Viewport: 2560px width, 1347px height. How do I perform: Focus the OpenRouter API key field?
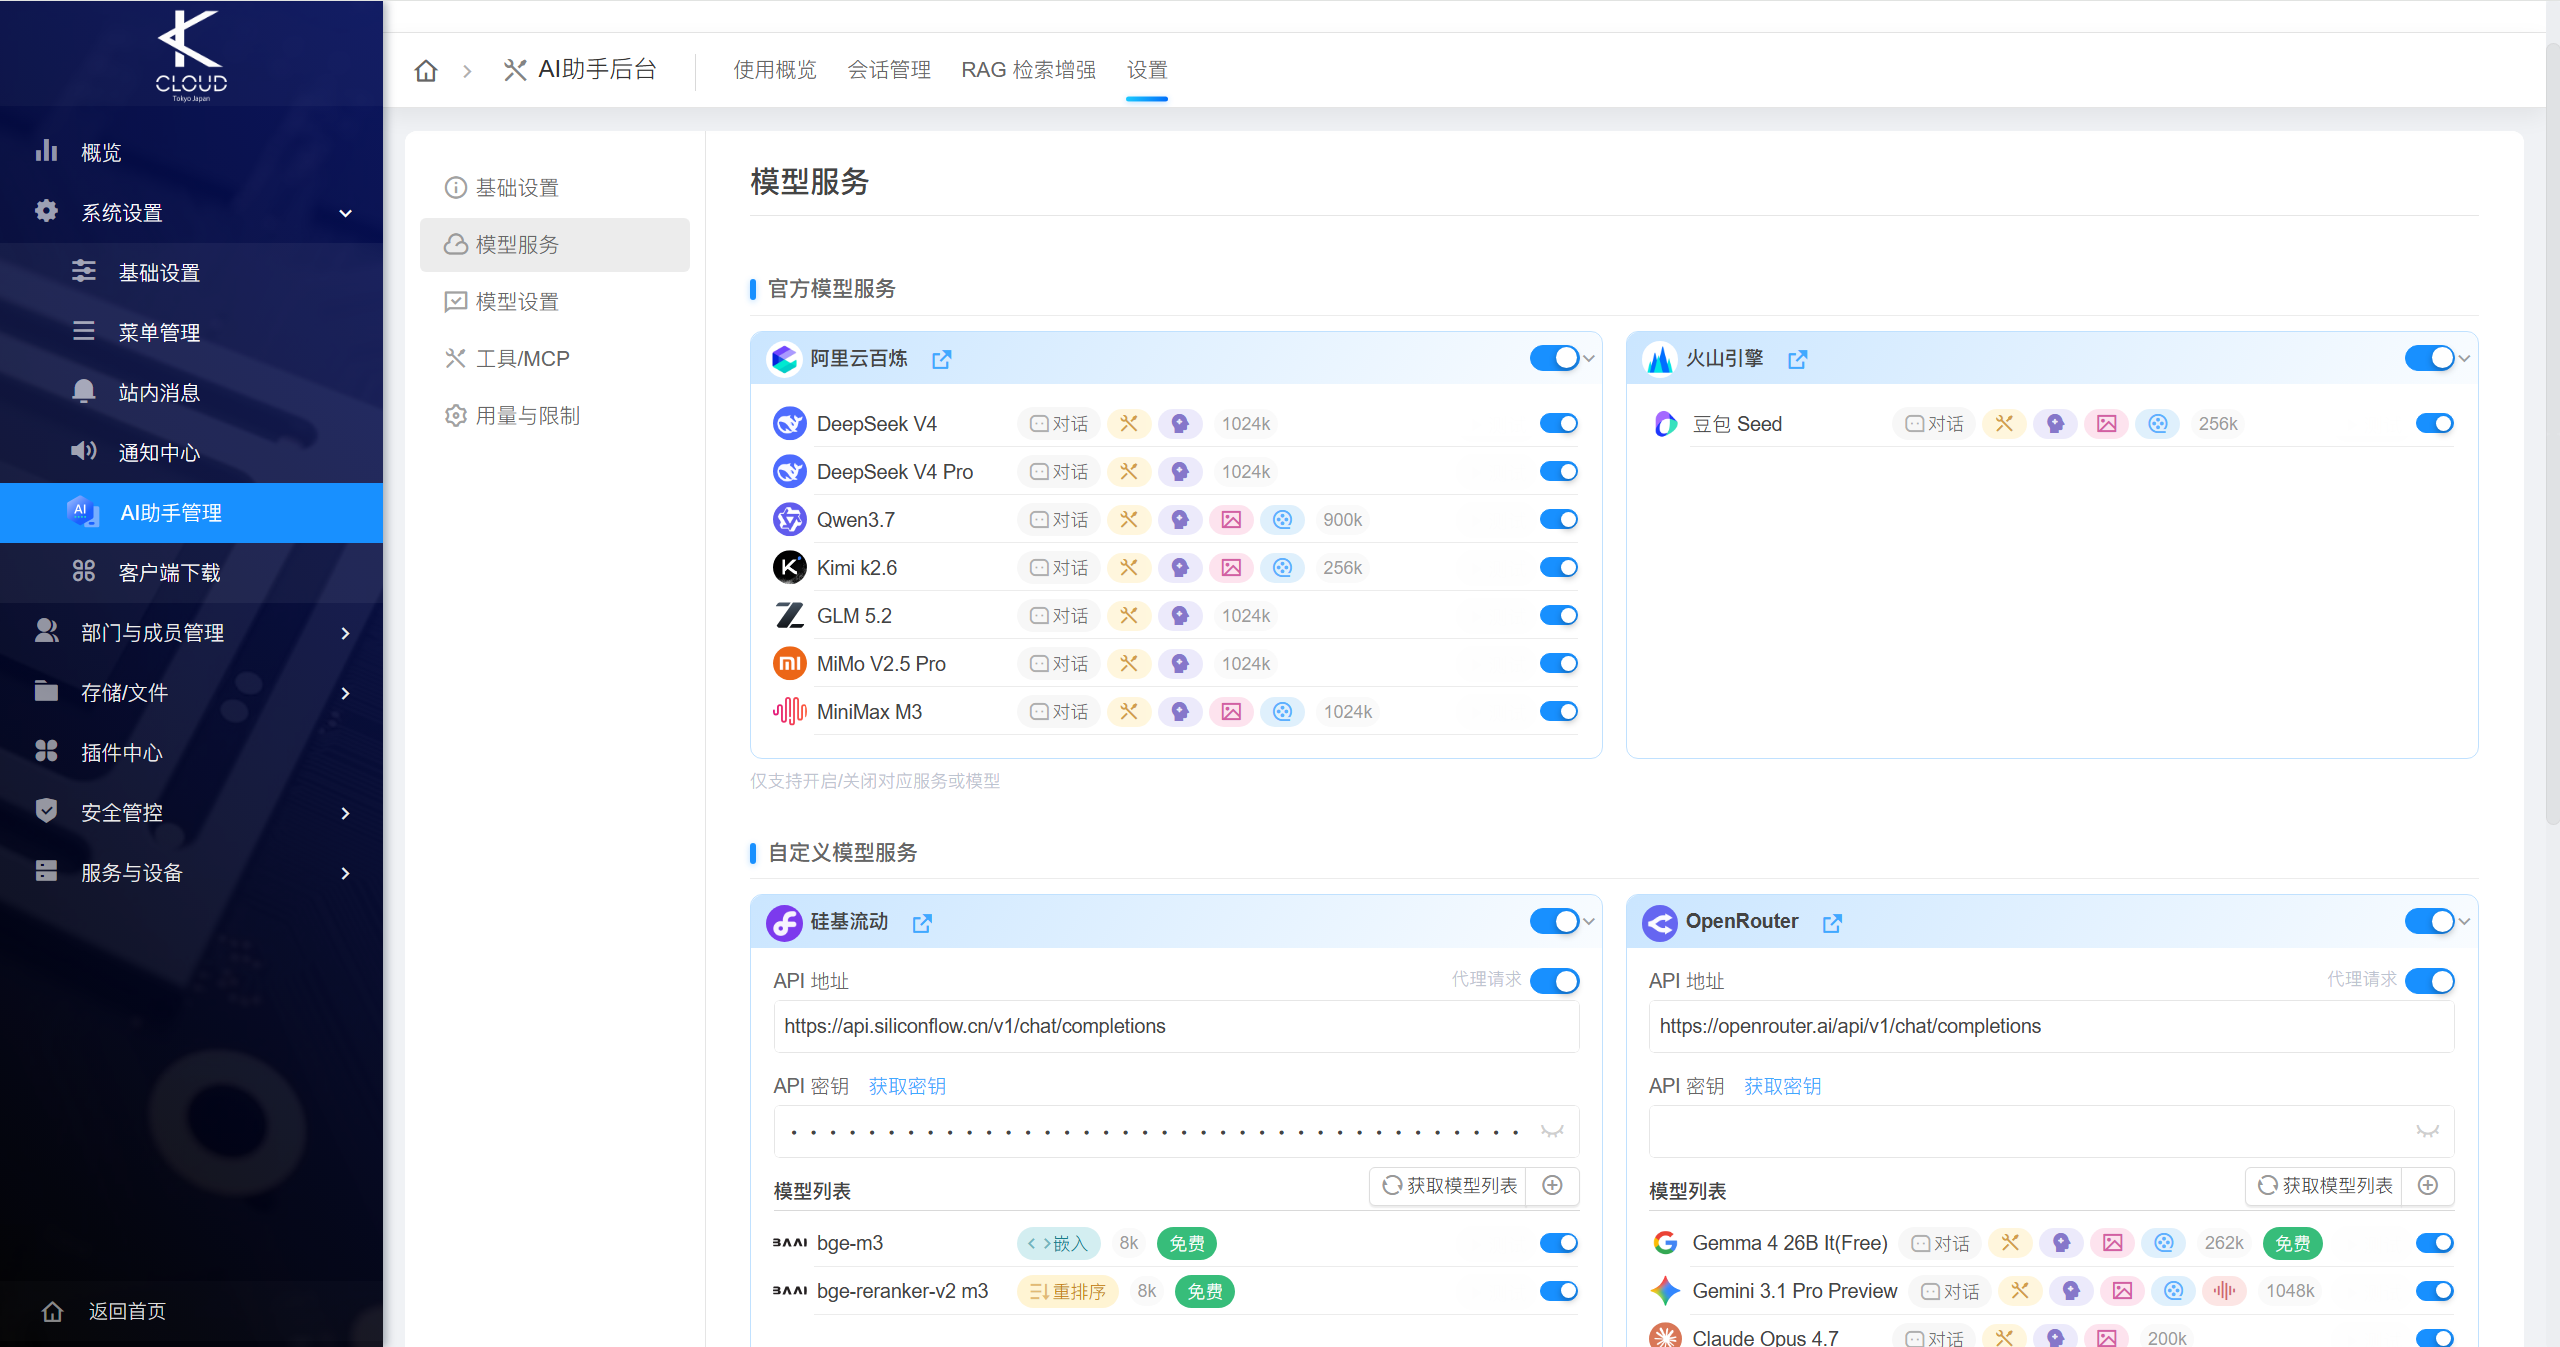click(2051, 1131)
